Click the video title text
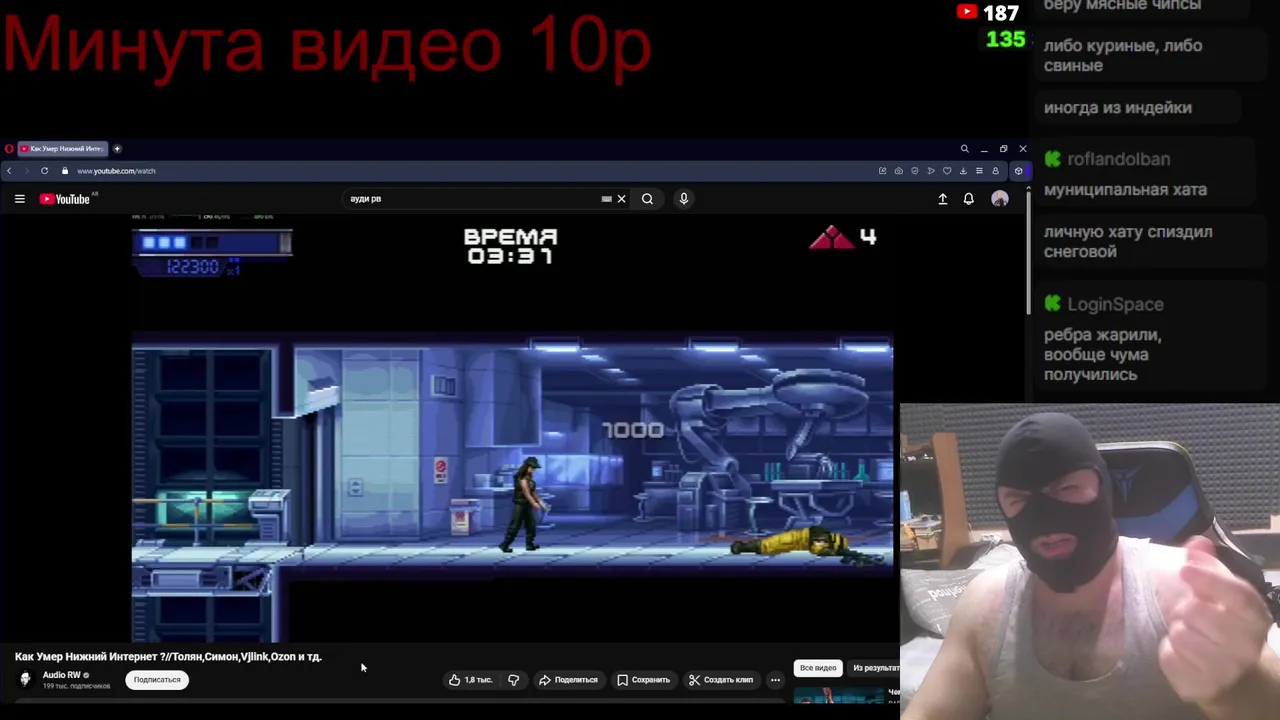1280x720 pixels. (168, 657)
